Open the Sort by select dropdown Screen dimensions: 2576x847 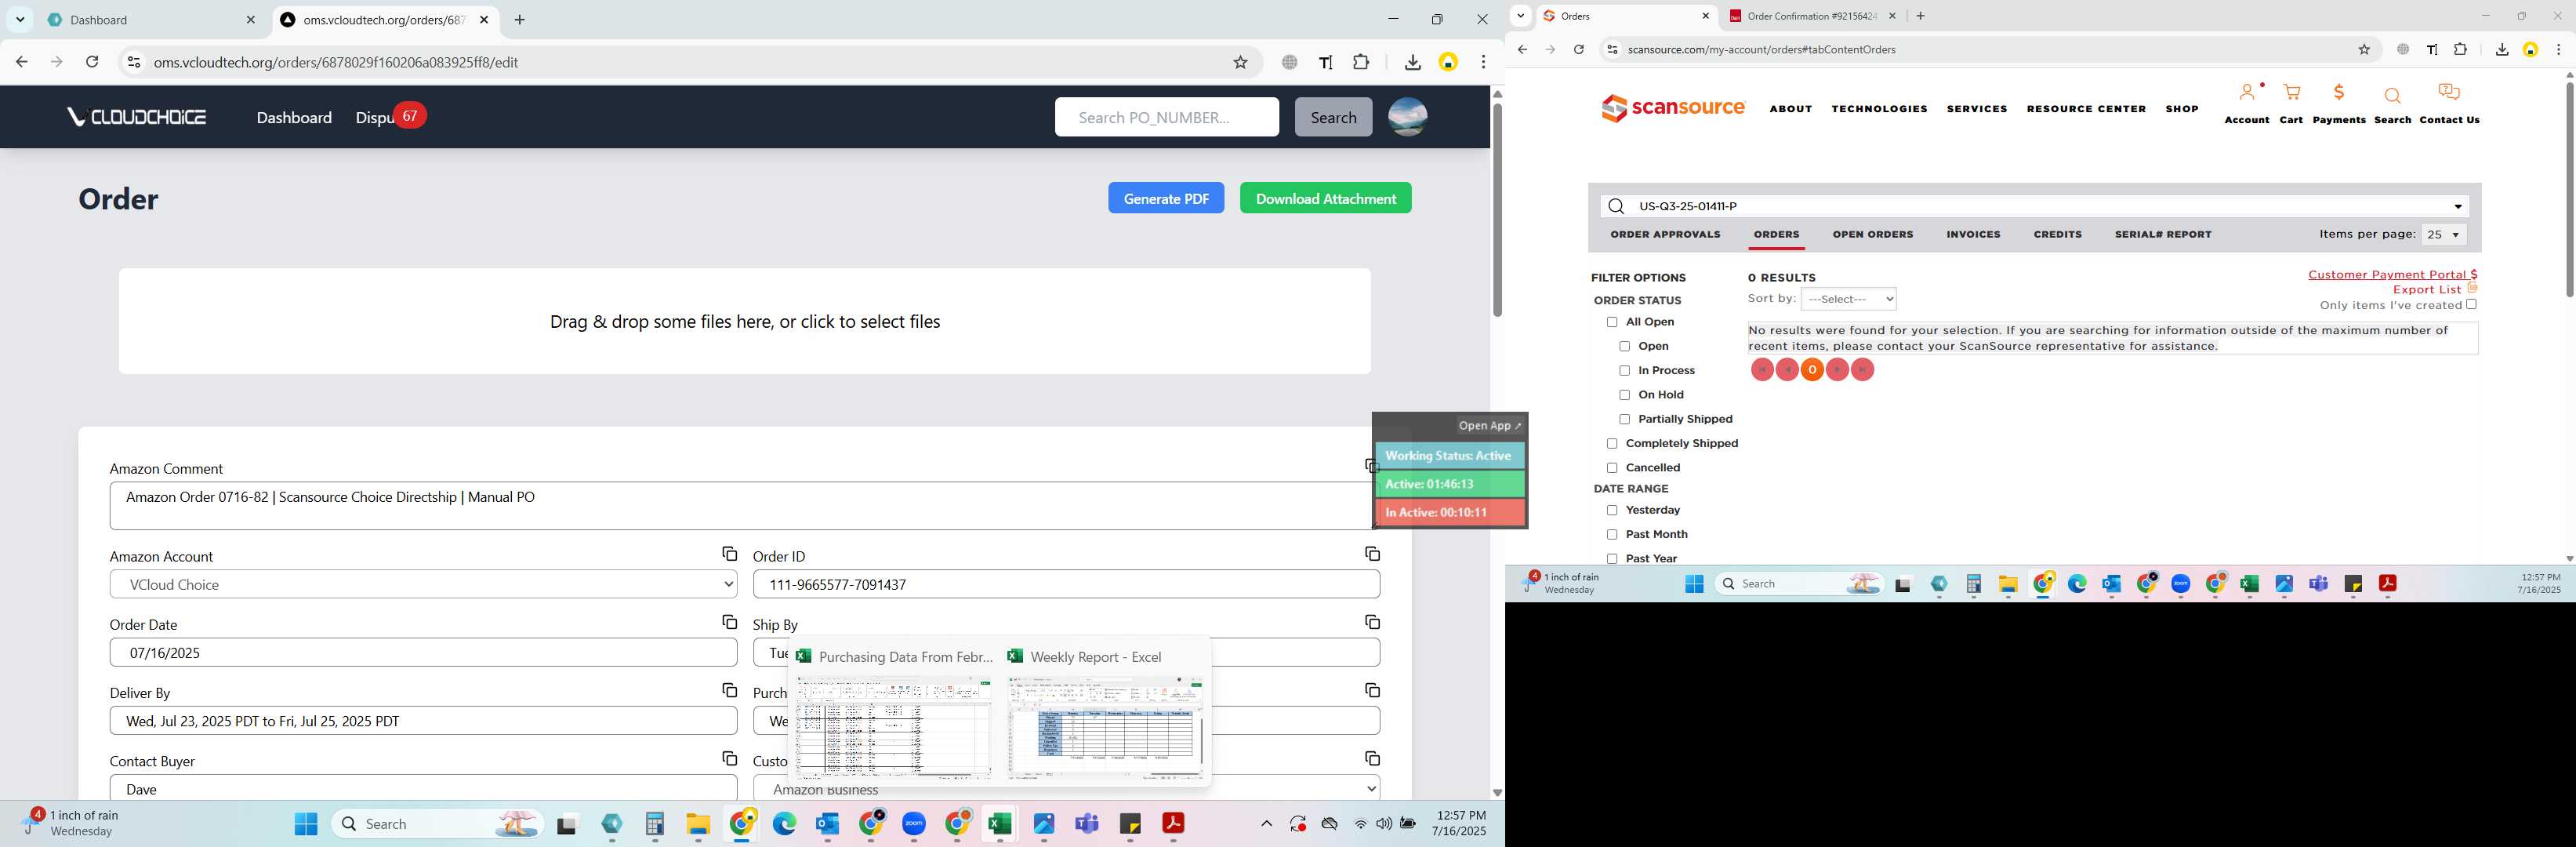pyautogui.click(x=1848, y=299)
